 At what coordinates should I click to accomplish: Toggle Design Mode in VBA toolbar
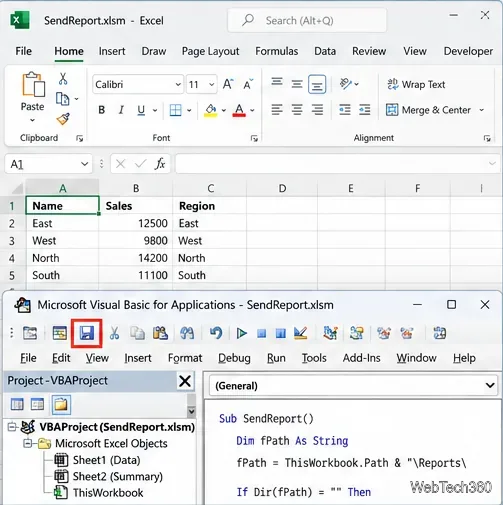click(301, 333)
